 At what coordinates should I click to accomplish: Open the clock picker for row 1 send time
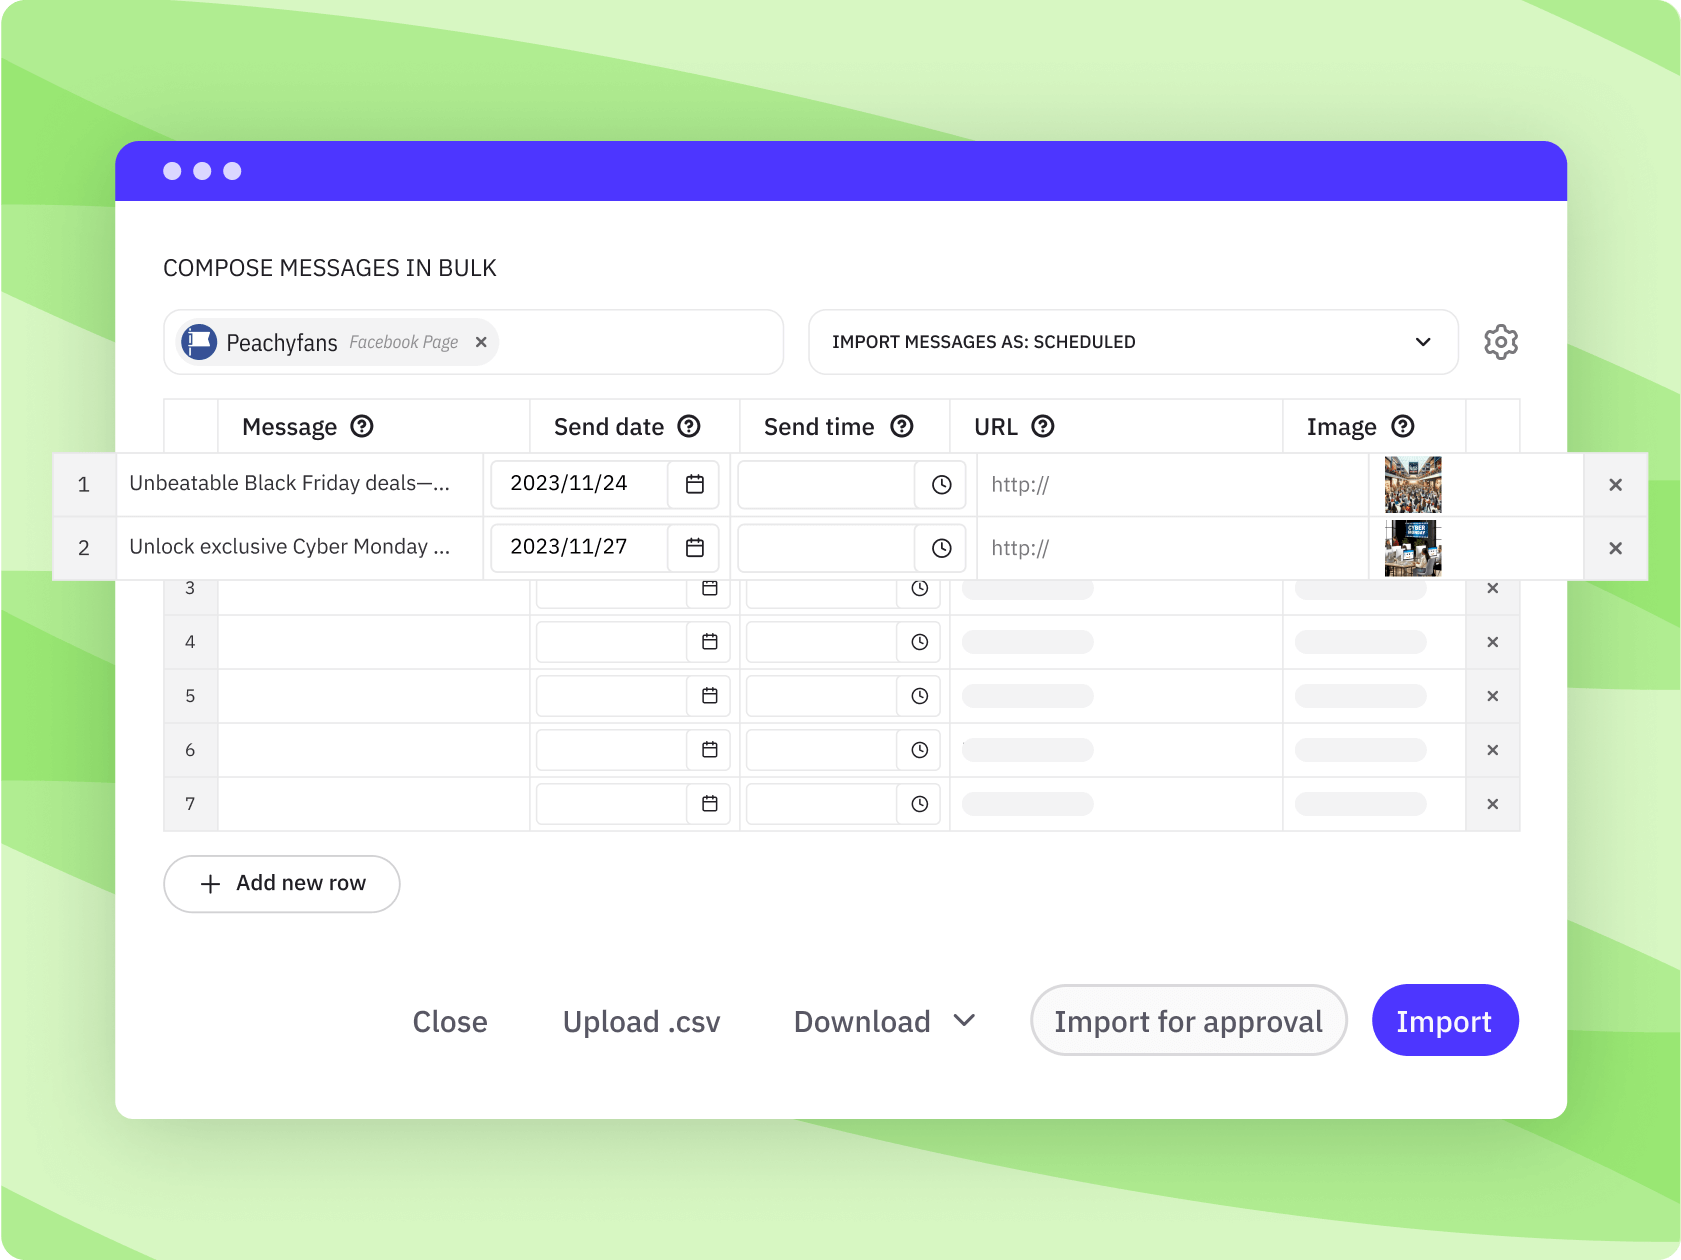coord(940,484)
